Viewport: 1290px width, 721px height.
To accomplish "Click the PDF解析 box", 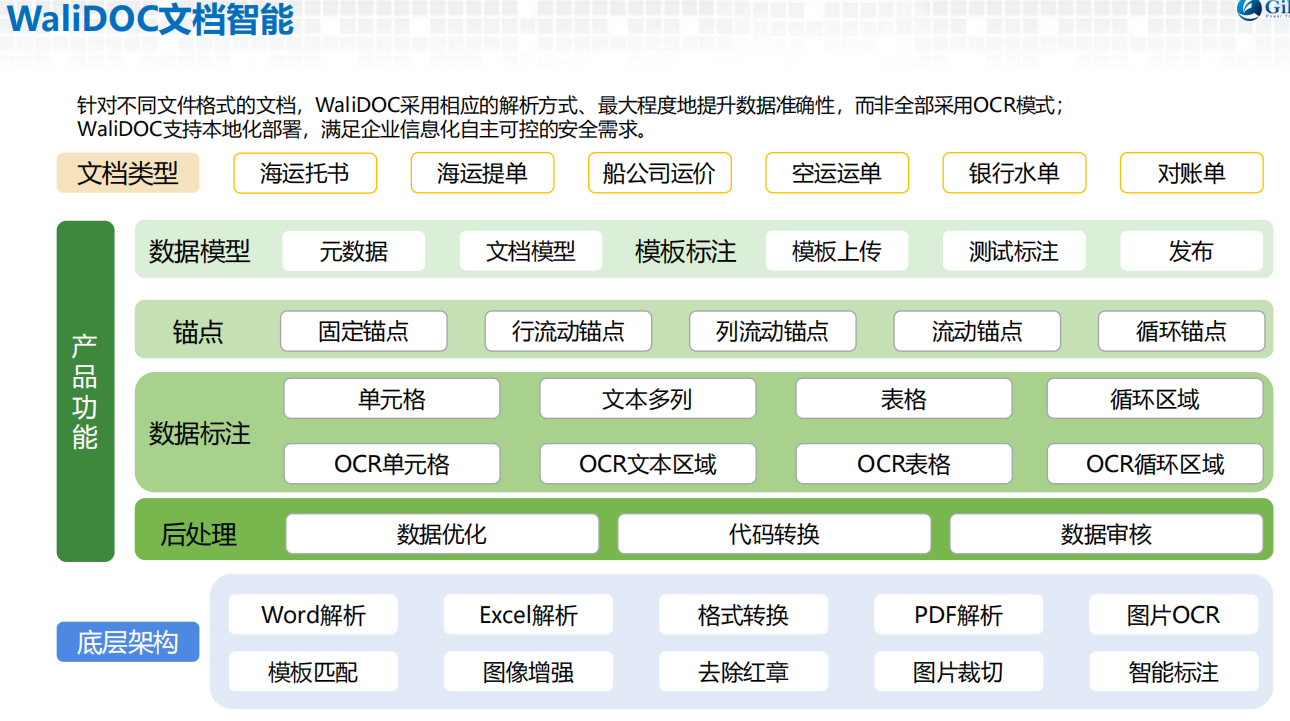I will point(958,614).
